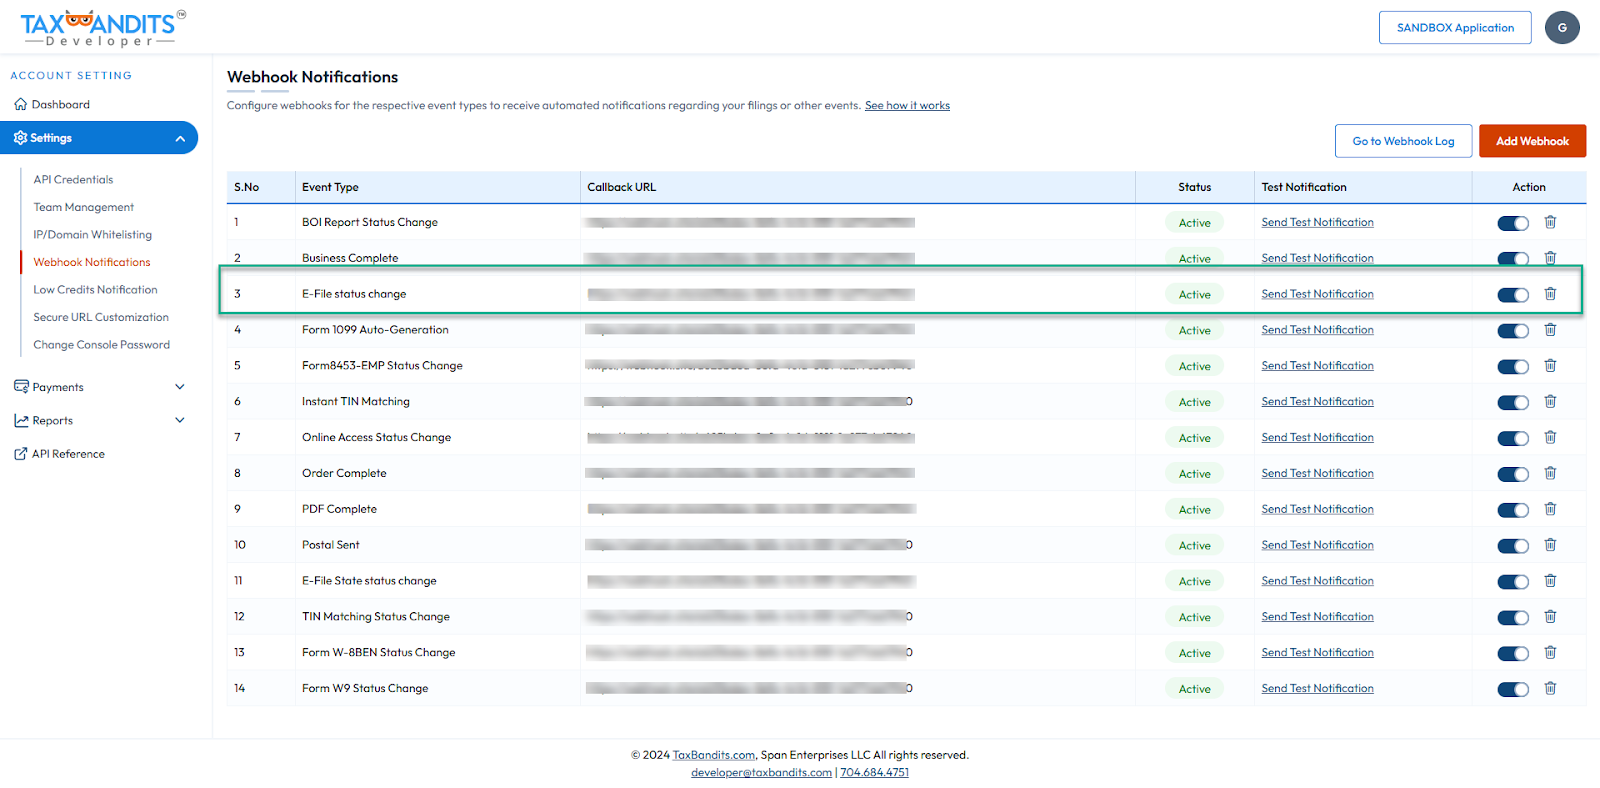
Task: Delete the TIN Matching Status Change webhook
Action: [1550, 617]
